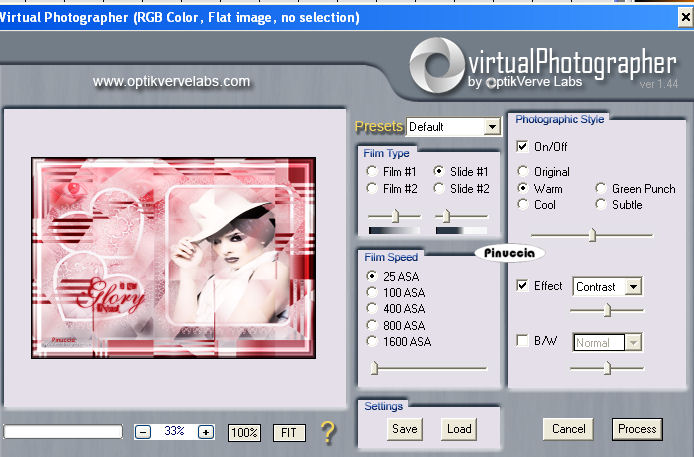Open the www.optikvervelabs.com link
Screen dimensions: 694x457
171,81
